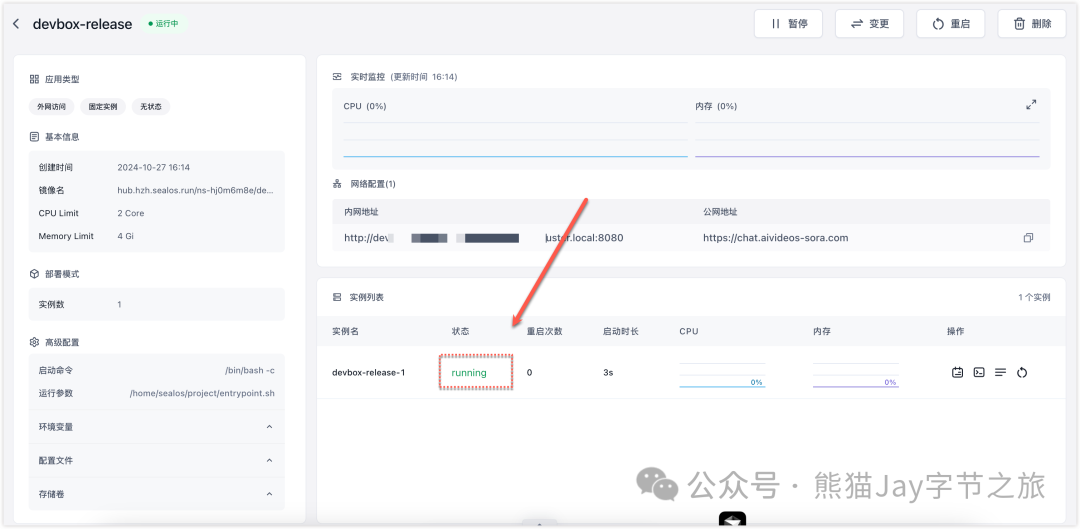Image resolution: width=1080 pixels, height=529 pixels.
Task: Click the internal address ending local:8080
Action: (x=484, y=238)
